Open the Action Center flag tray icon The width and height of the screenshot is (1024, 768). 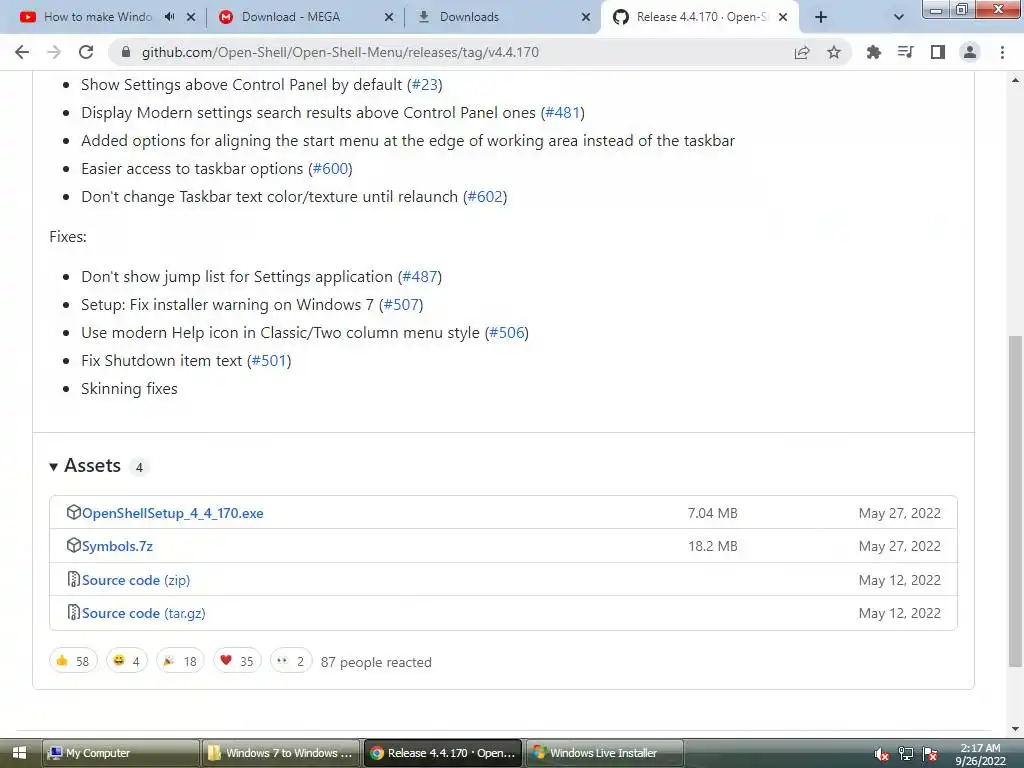[931, 754]
